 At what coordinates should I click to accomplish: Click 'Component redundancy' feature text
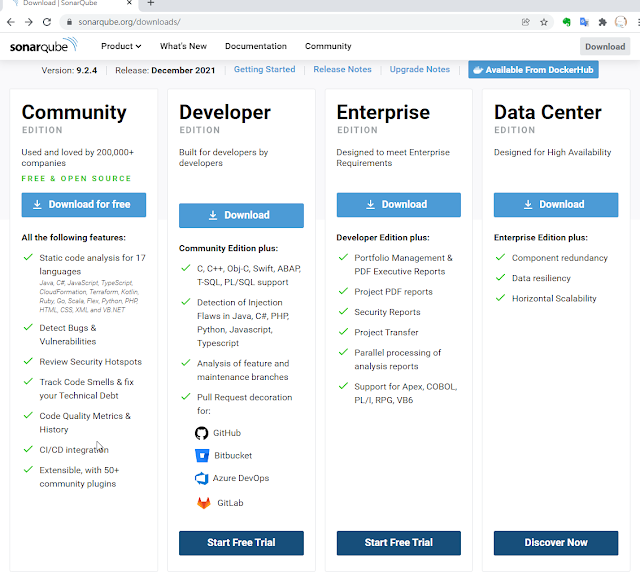(x=560, y=258)
